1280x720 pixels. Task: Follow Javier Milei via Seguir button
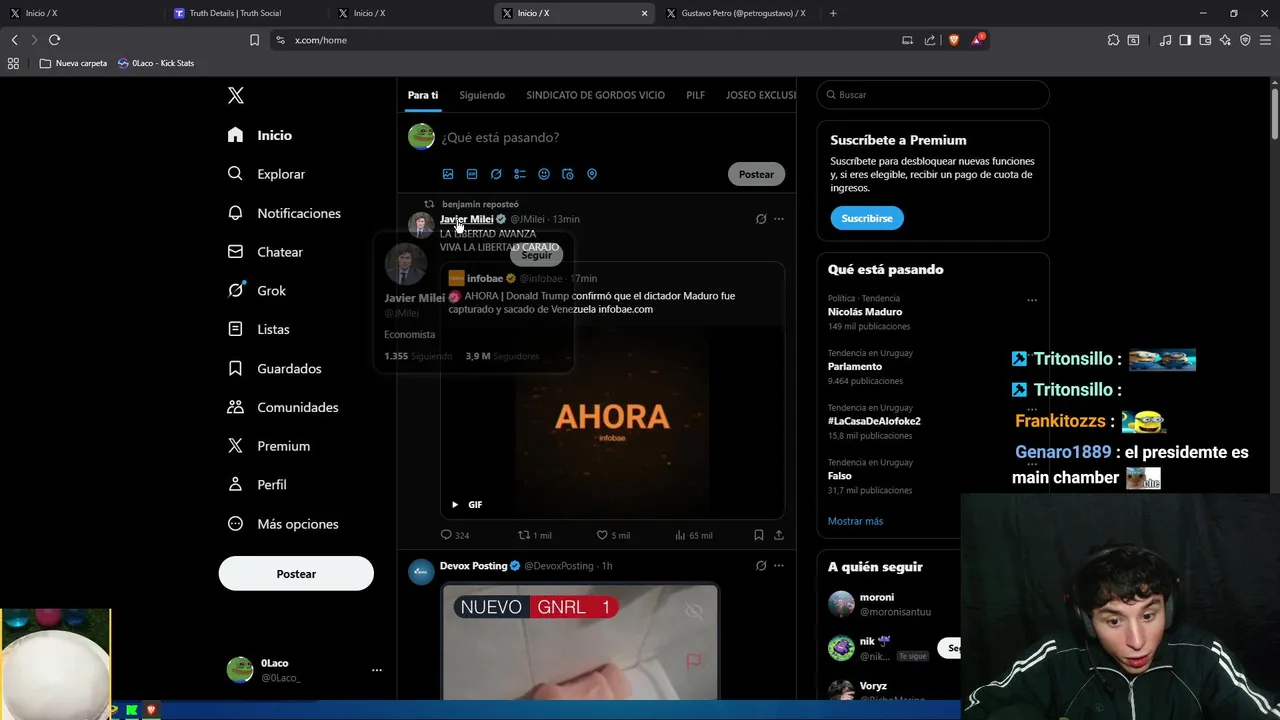click(x=536, y=255)
